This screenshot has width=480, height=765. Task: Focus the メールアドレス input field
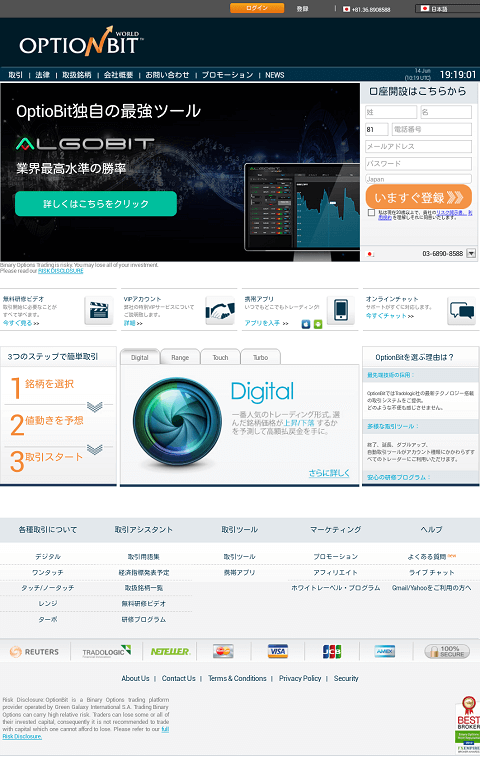419,146
